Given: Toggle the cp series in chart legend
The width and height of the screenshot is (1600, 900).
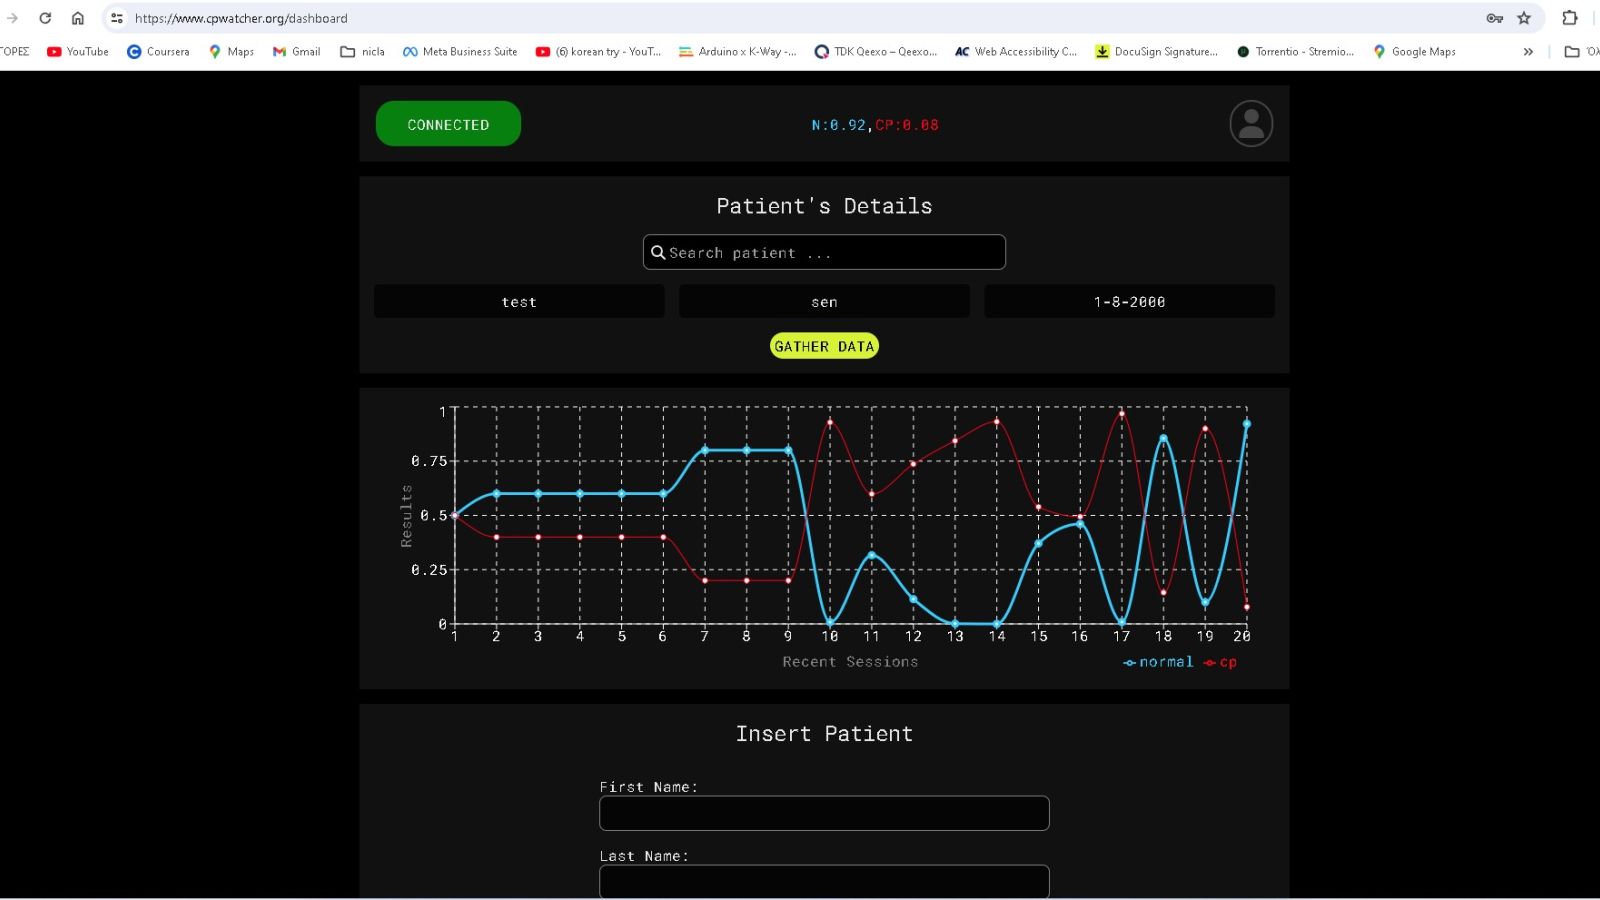Looking at the screenshot, I should pos(1221,662).
